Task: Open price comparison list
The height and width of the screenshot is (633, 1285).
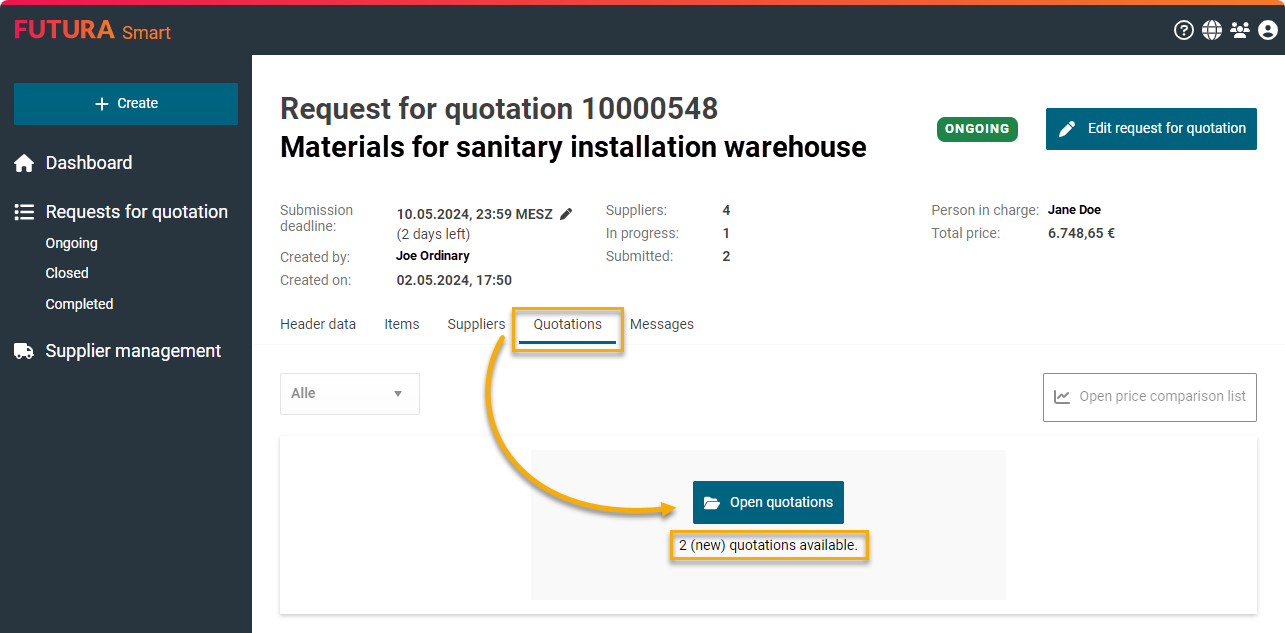Action: 1150,397
